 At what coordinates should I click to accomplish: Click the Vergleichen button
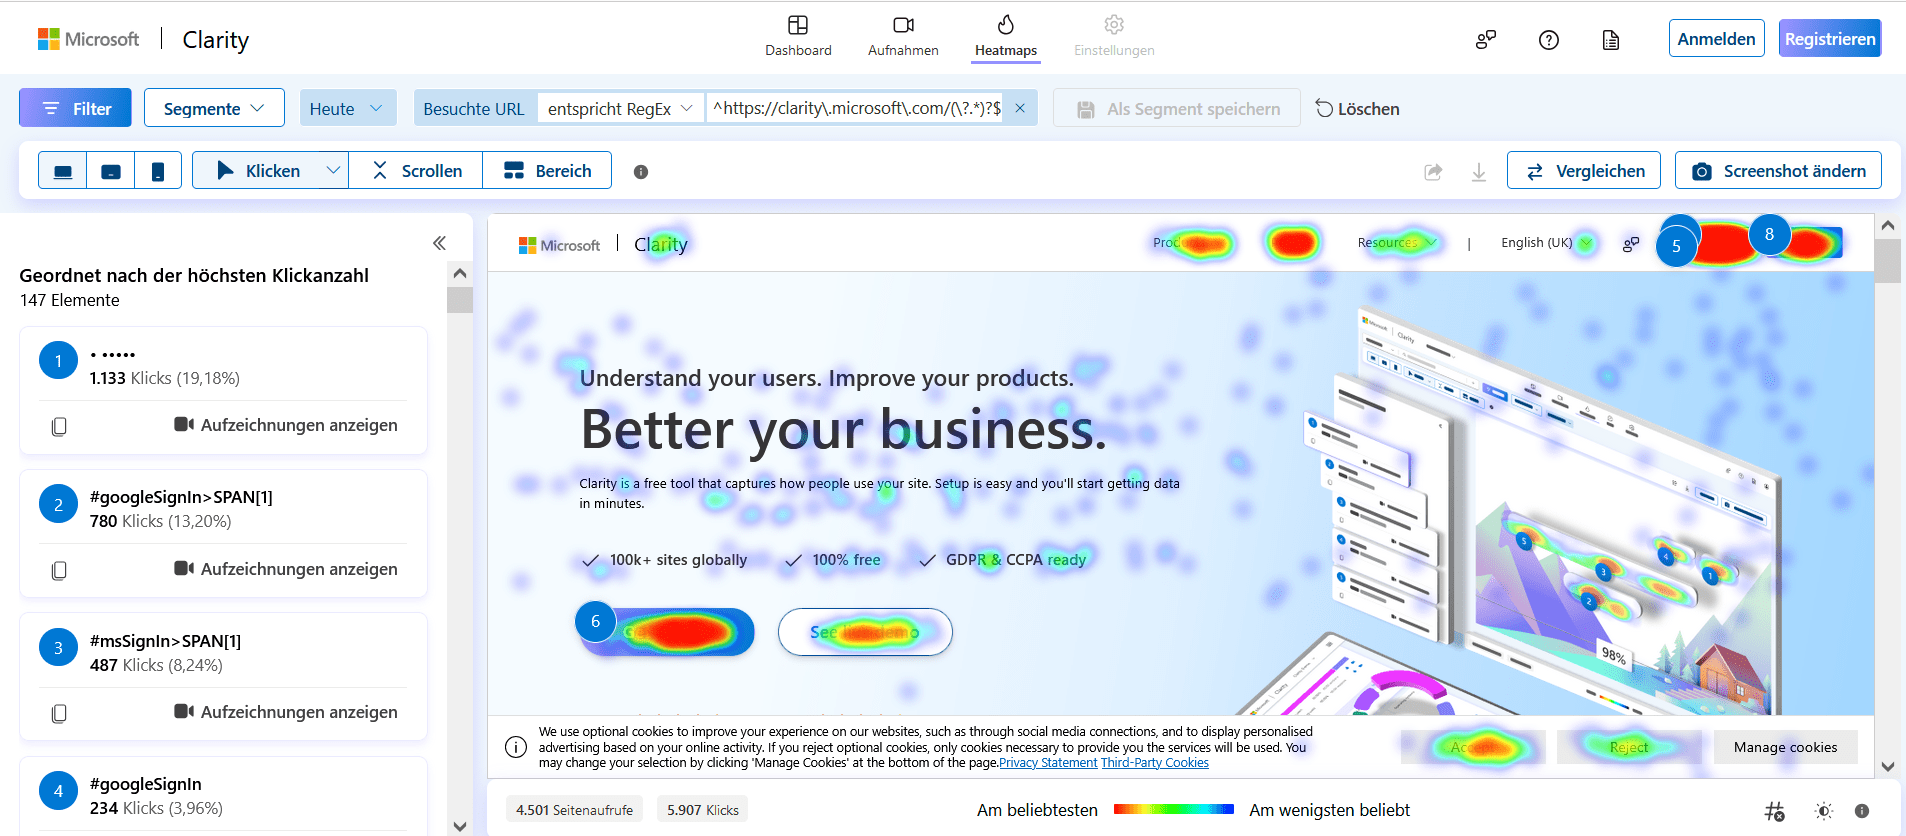click(1584, 171)
